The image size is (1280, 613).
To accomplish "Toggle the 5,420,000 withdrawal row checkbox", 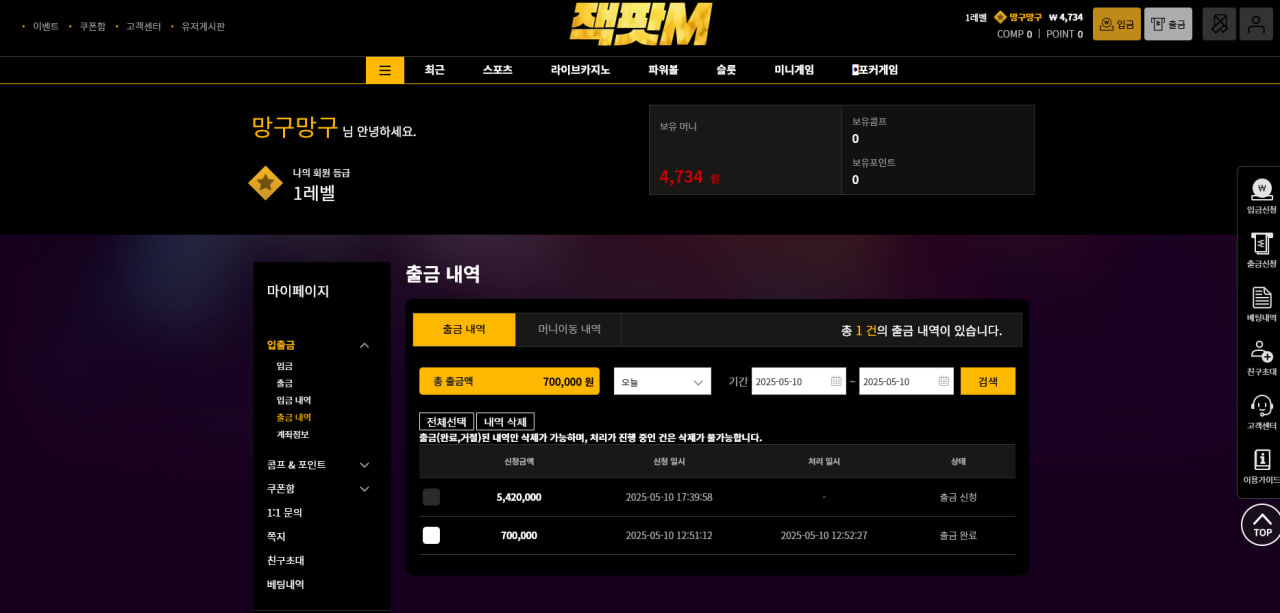I will 431,497.
